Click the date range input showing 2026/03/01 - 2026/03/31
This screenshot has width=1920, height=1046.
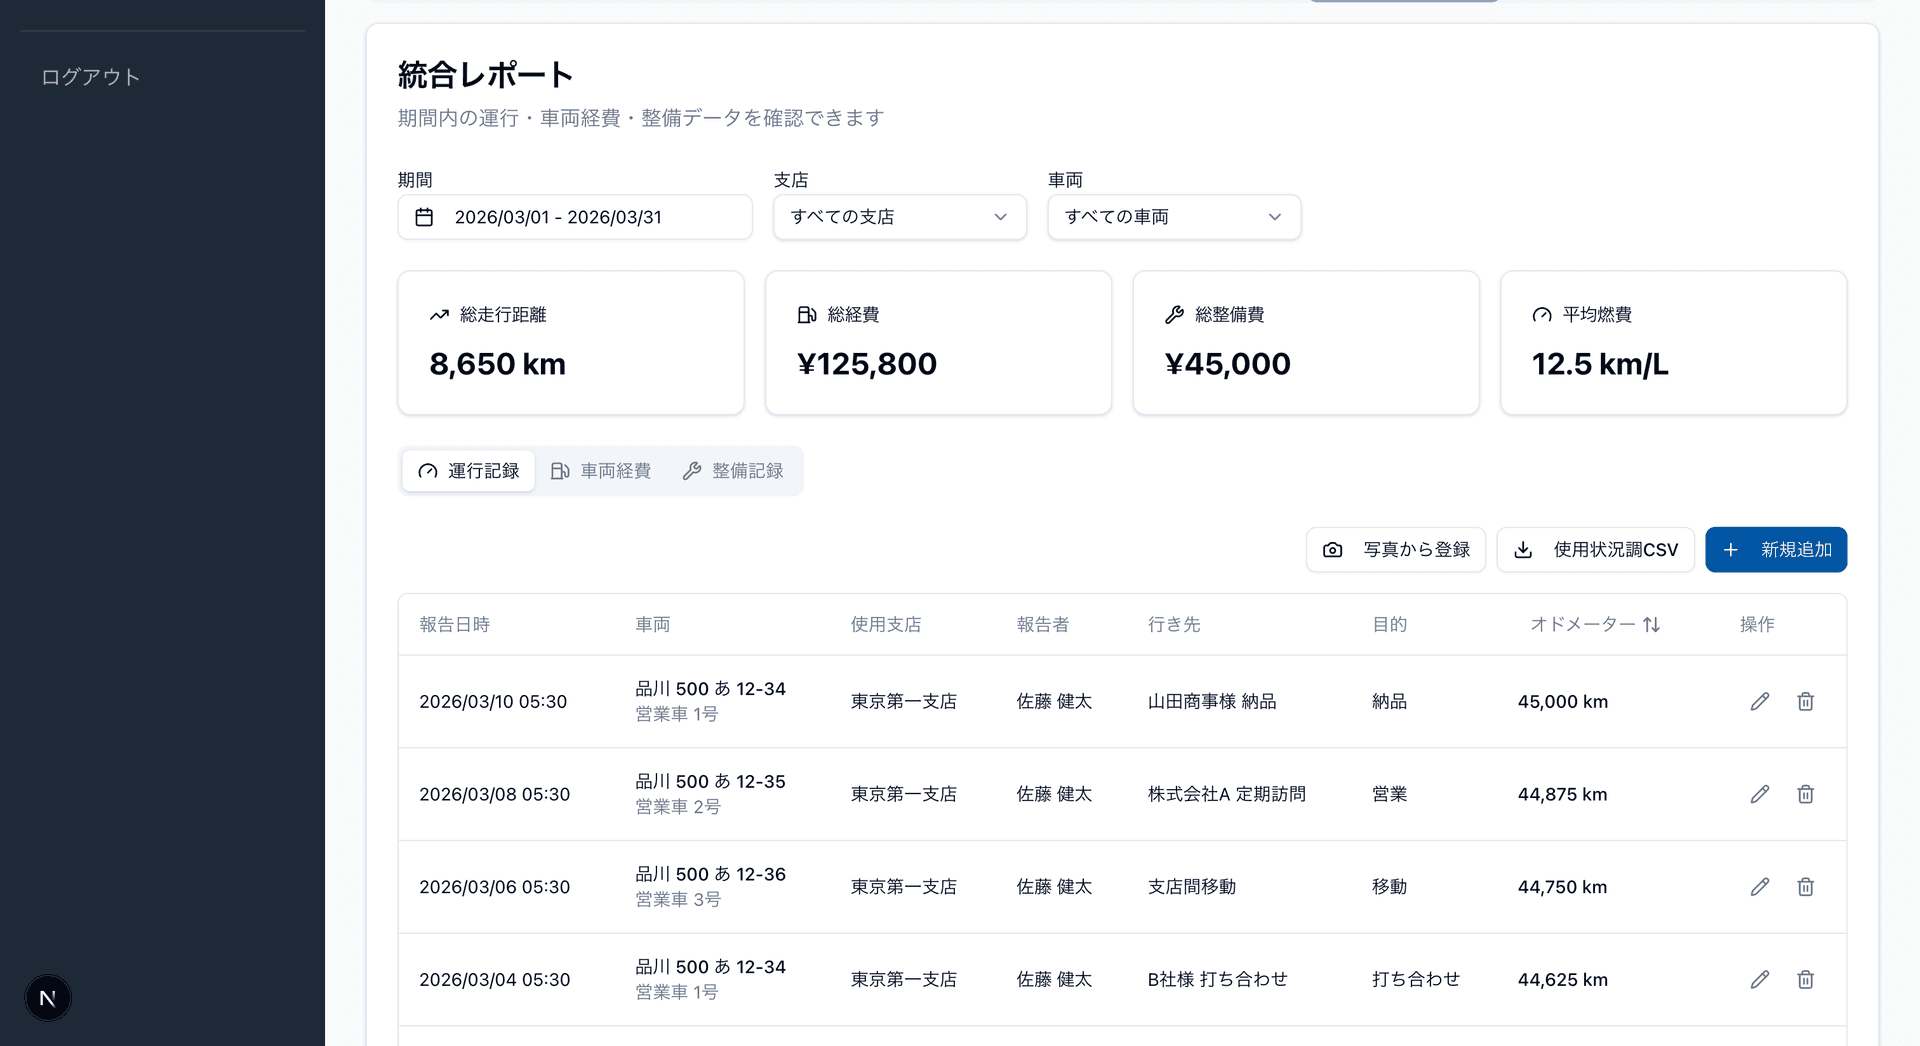coord(574,217)
